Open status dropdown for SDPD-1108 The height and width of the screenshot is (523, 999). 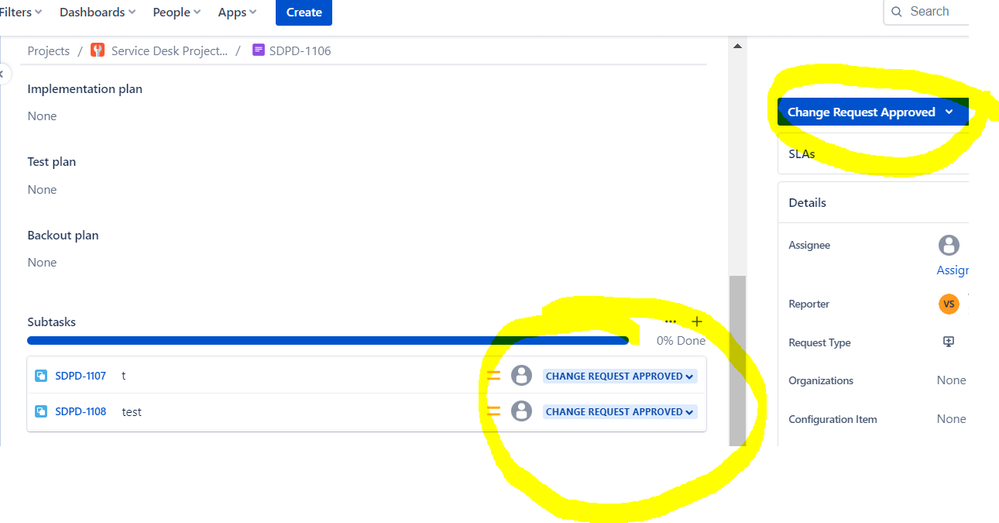point(619,412)
